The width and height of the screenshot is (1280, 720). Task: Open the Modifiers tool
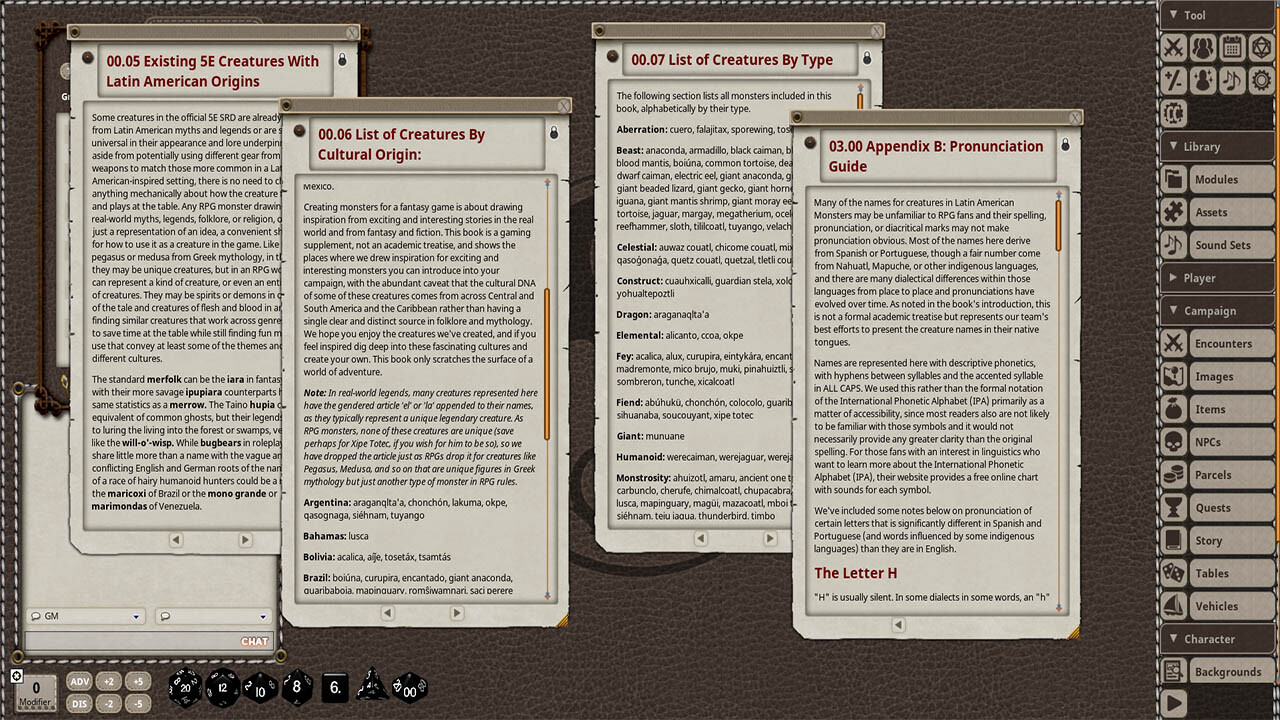pos(1172,81)
